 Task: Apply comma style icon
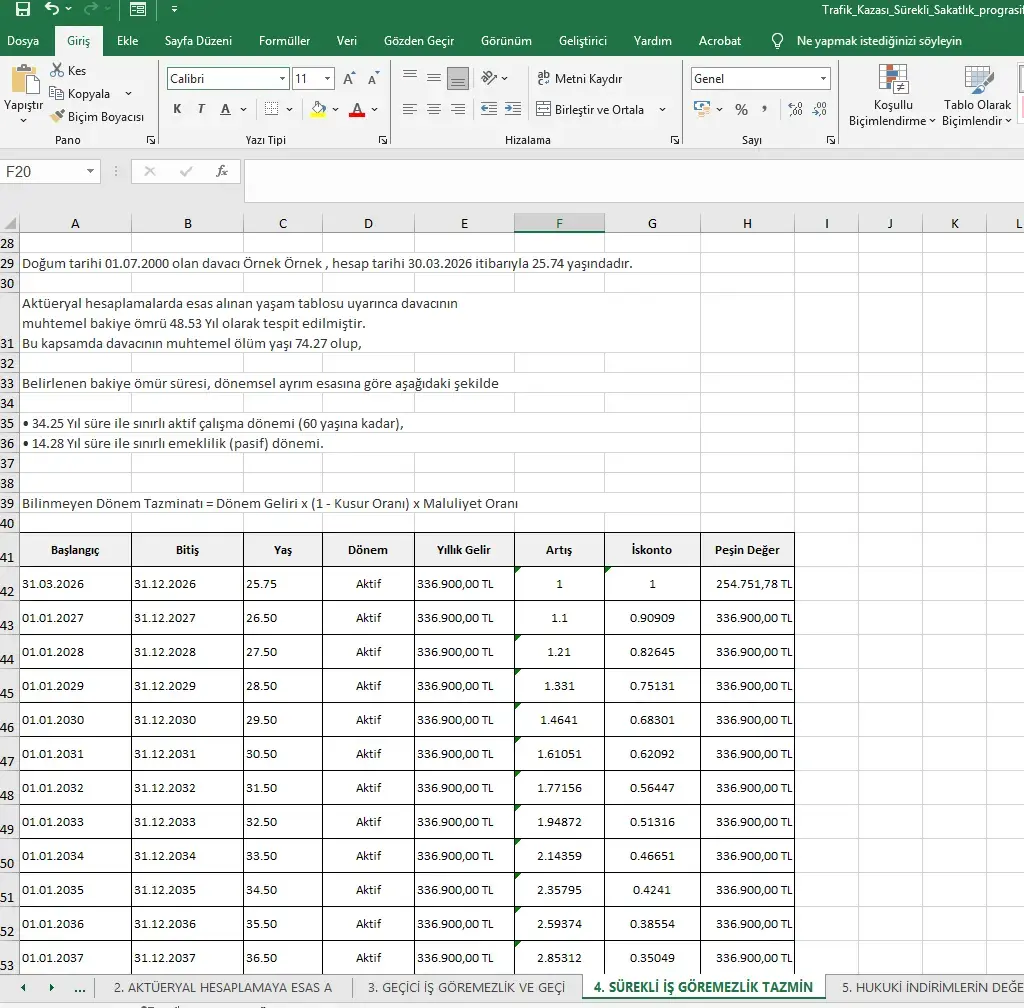[764, 109]
